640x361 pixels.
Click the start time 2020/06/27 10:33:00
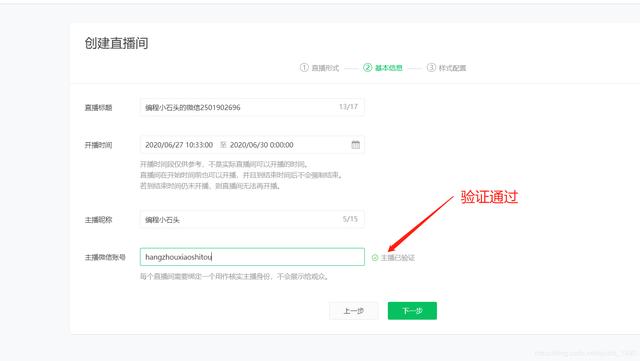[179, 145]
